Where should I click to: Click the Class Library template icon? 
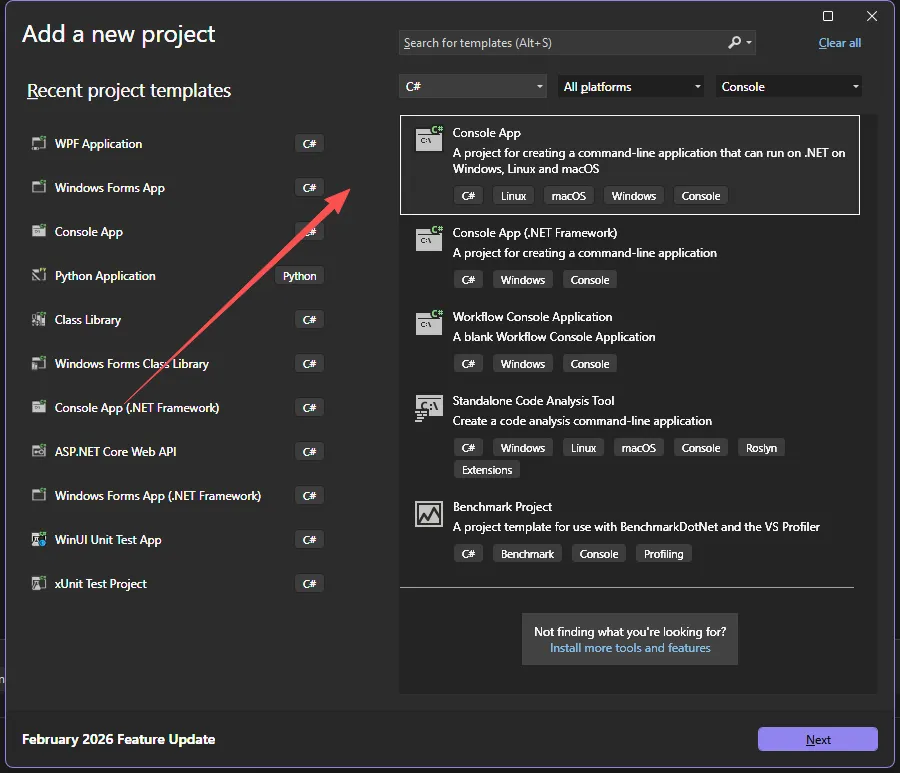(x=39, y=320)
